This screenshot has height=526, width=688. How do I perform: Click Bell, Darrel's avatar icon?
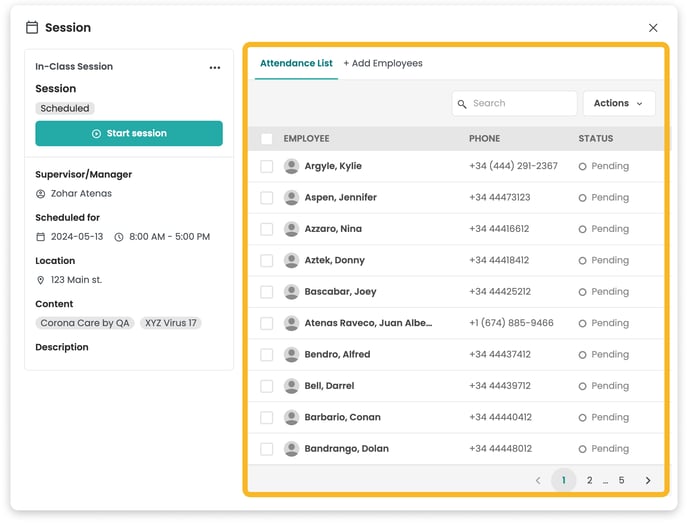(x=291, y=386)
